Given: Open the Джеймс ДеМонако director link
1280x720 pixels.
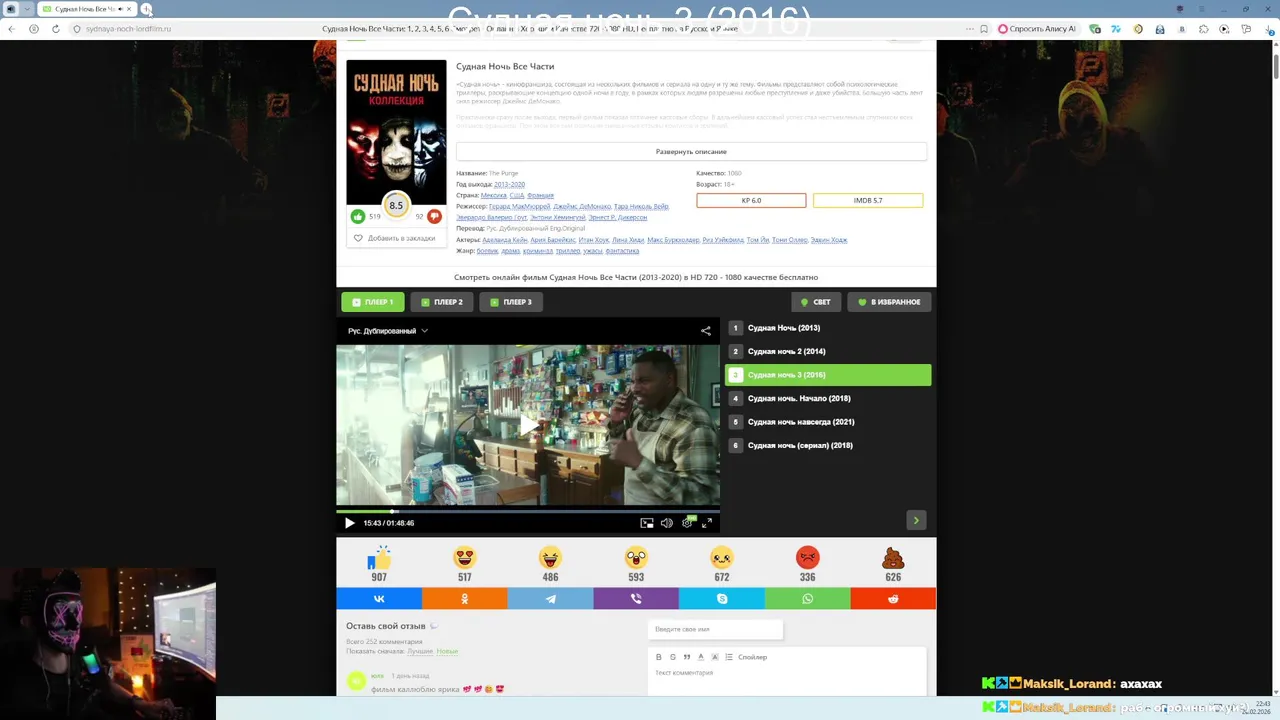Looking at the screenshot, I should tap(582, 206).
